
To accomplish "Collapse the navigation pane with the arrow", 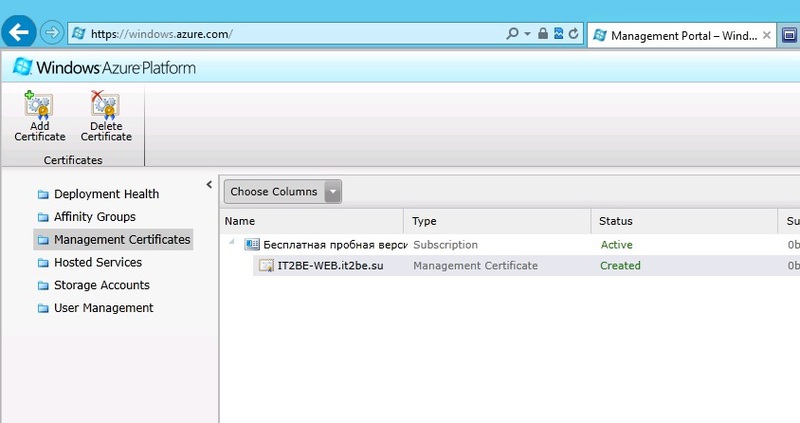I will 209,185.
